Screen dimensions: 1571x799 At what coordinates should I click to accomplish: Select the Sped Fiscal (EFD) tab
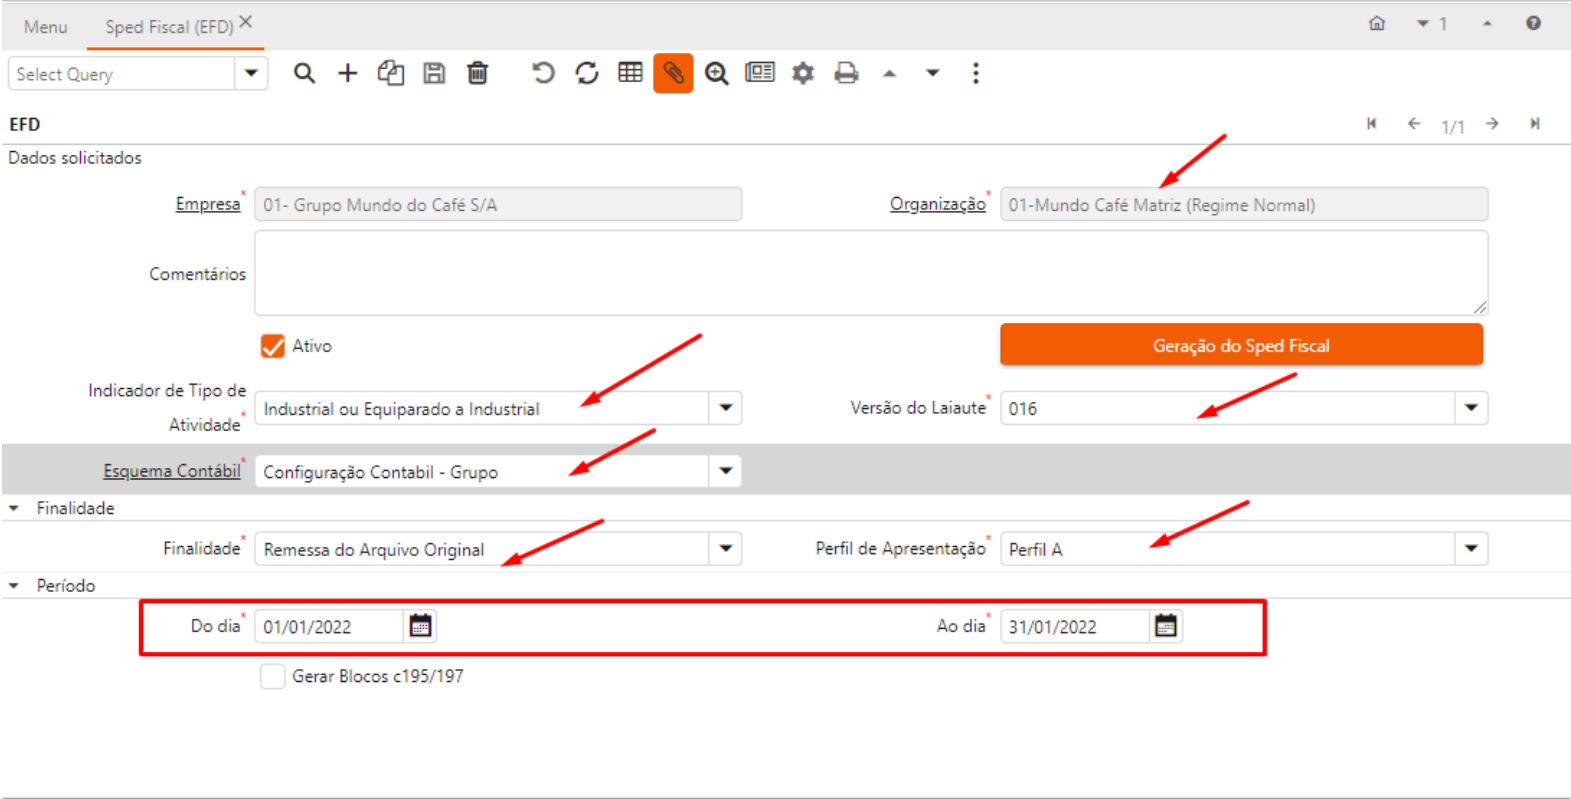(x=168, y=27)
